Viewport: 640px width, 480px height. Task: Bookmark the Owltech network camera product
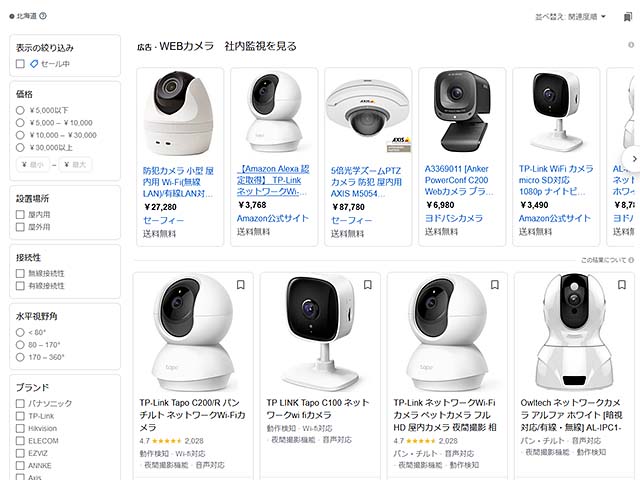click(x=622, y=284)
